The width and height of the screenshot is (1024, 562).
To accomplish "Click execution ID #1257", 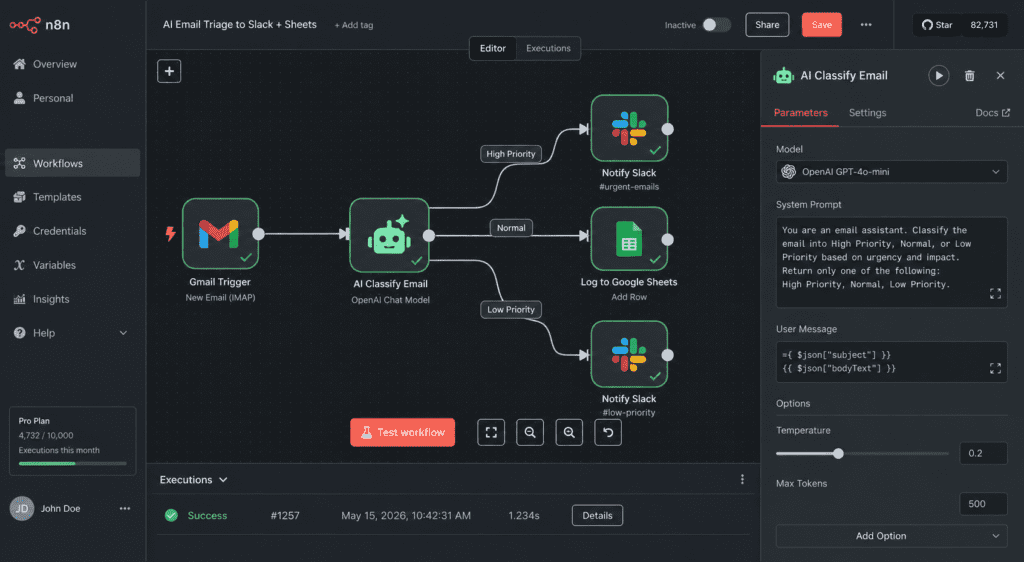I will click(x=285, y=516).
